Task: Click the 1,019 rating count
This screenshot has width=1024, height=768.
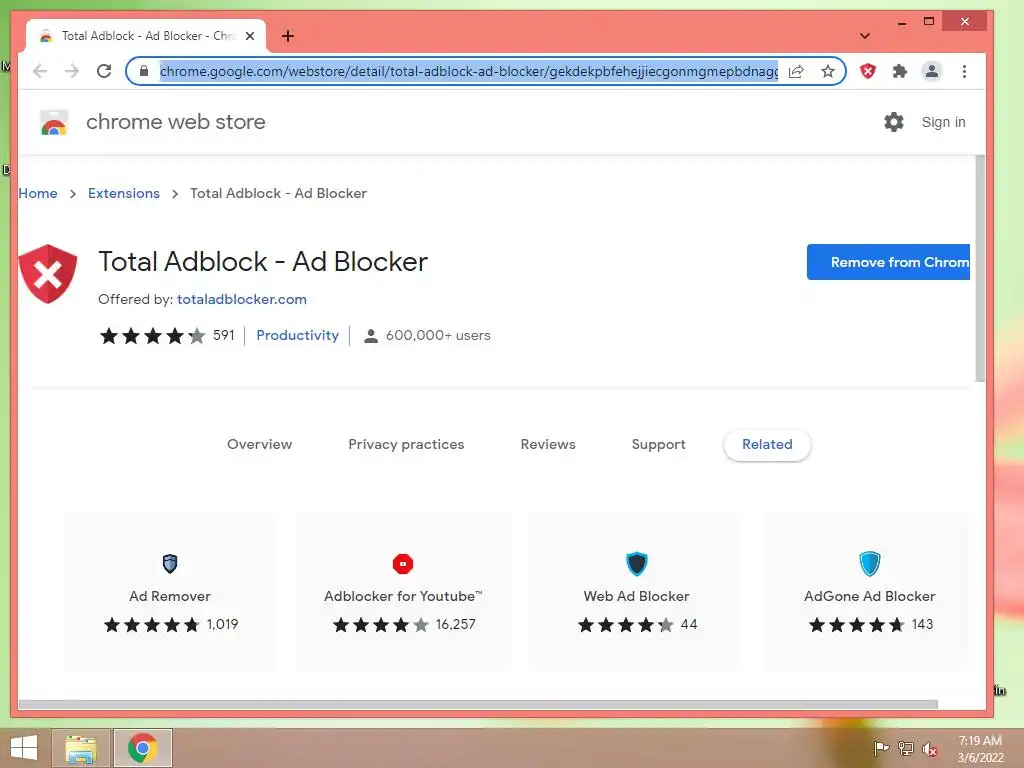Action: [x=223, y=624]
